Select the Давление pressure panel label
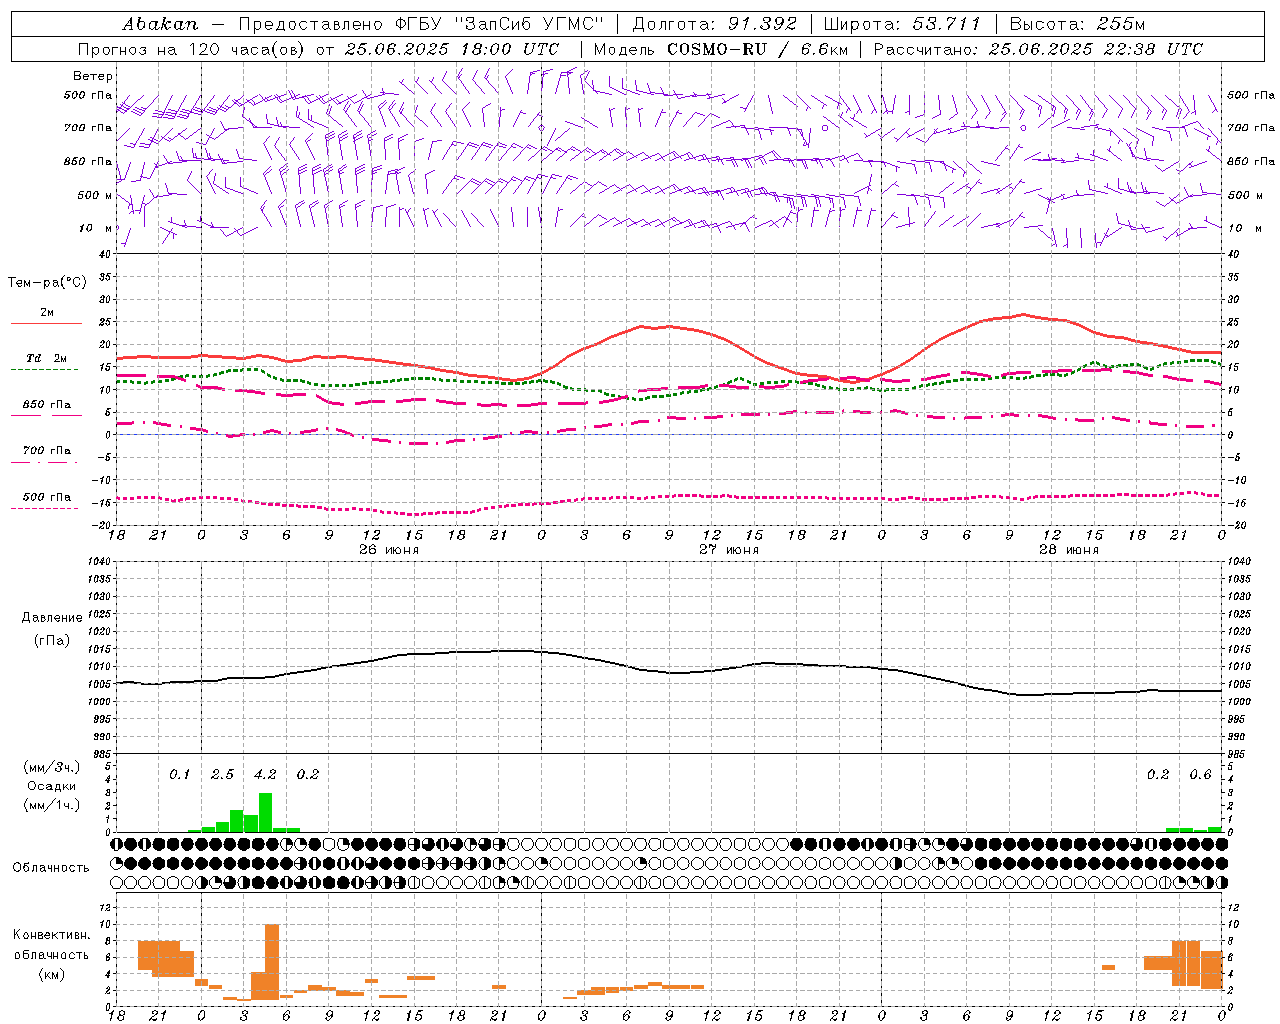1280x1024 pixels. pyautogui.click(x=51, y=618)
